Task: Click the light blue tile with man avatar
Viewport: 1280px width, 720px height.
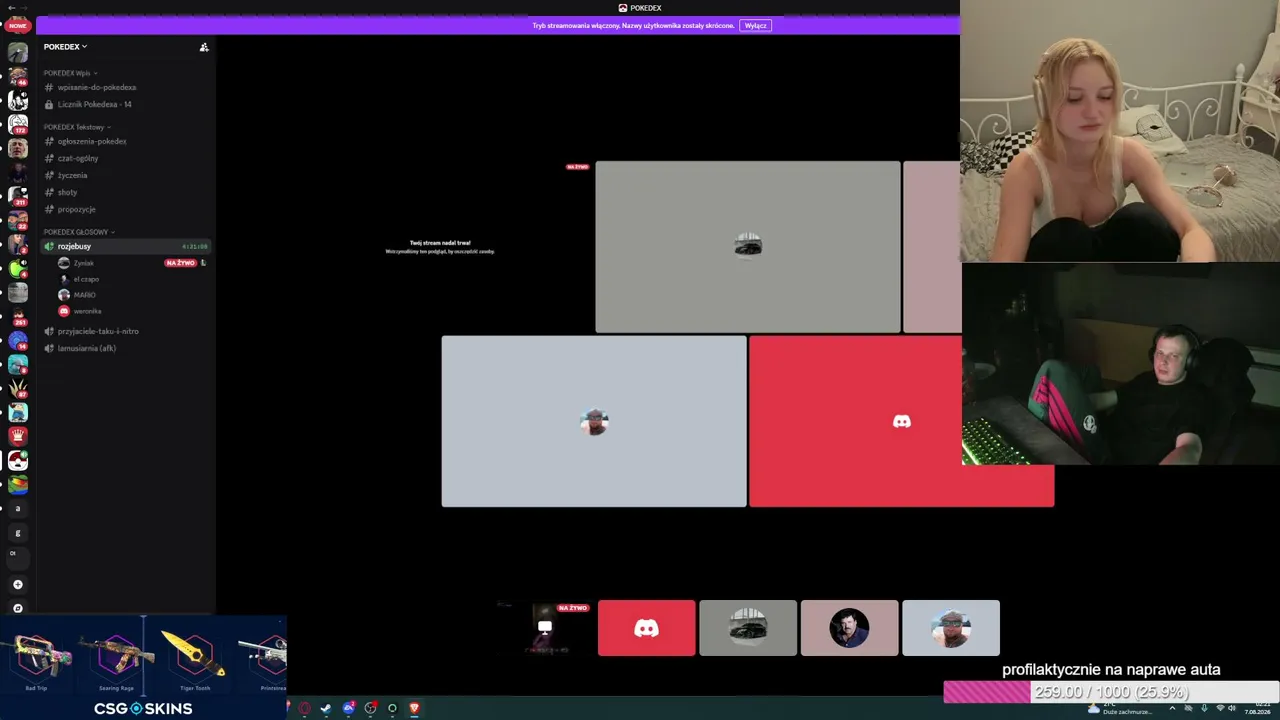Action: point(594,421)
